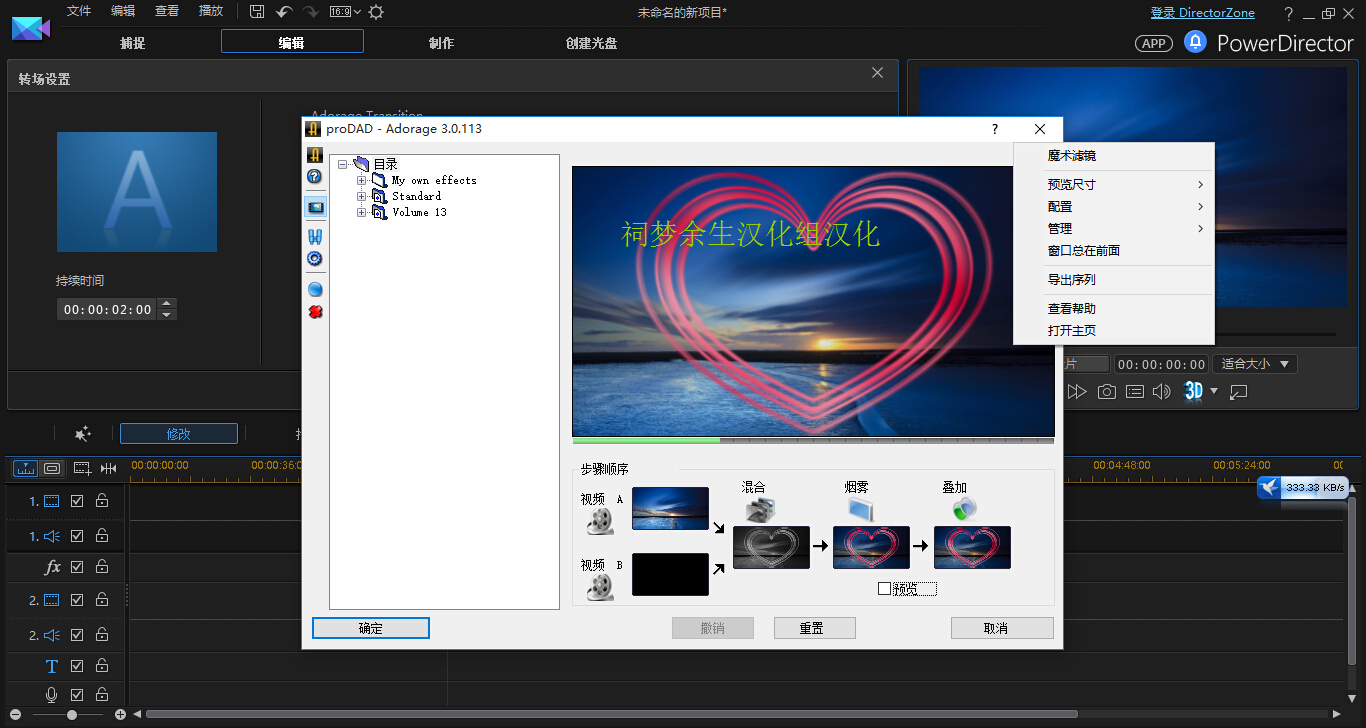
Task: Open the 3D options dropdown arrow
Action: pos(1214,391)
